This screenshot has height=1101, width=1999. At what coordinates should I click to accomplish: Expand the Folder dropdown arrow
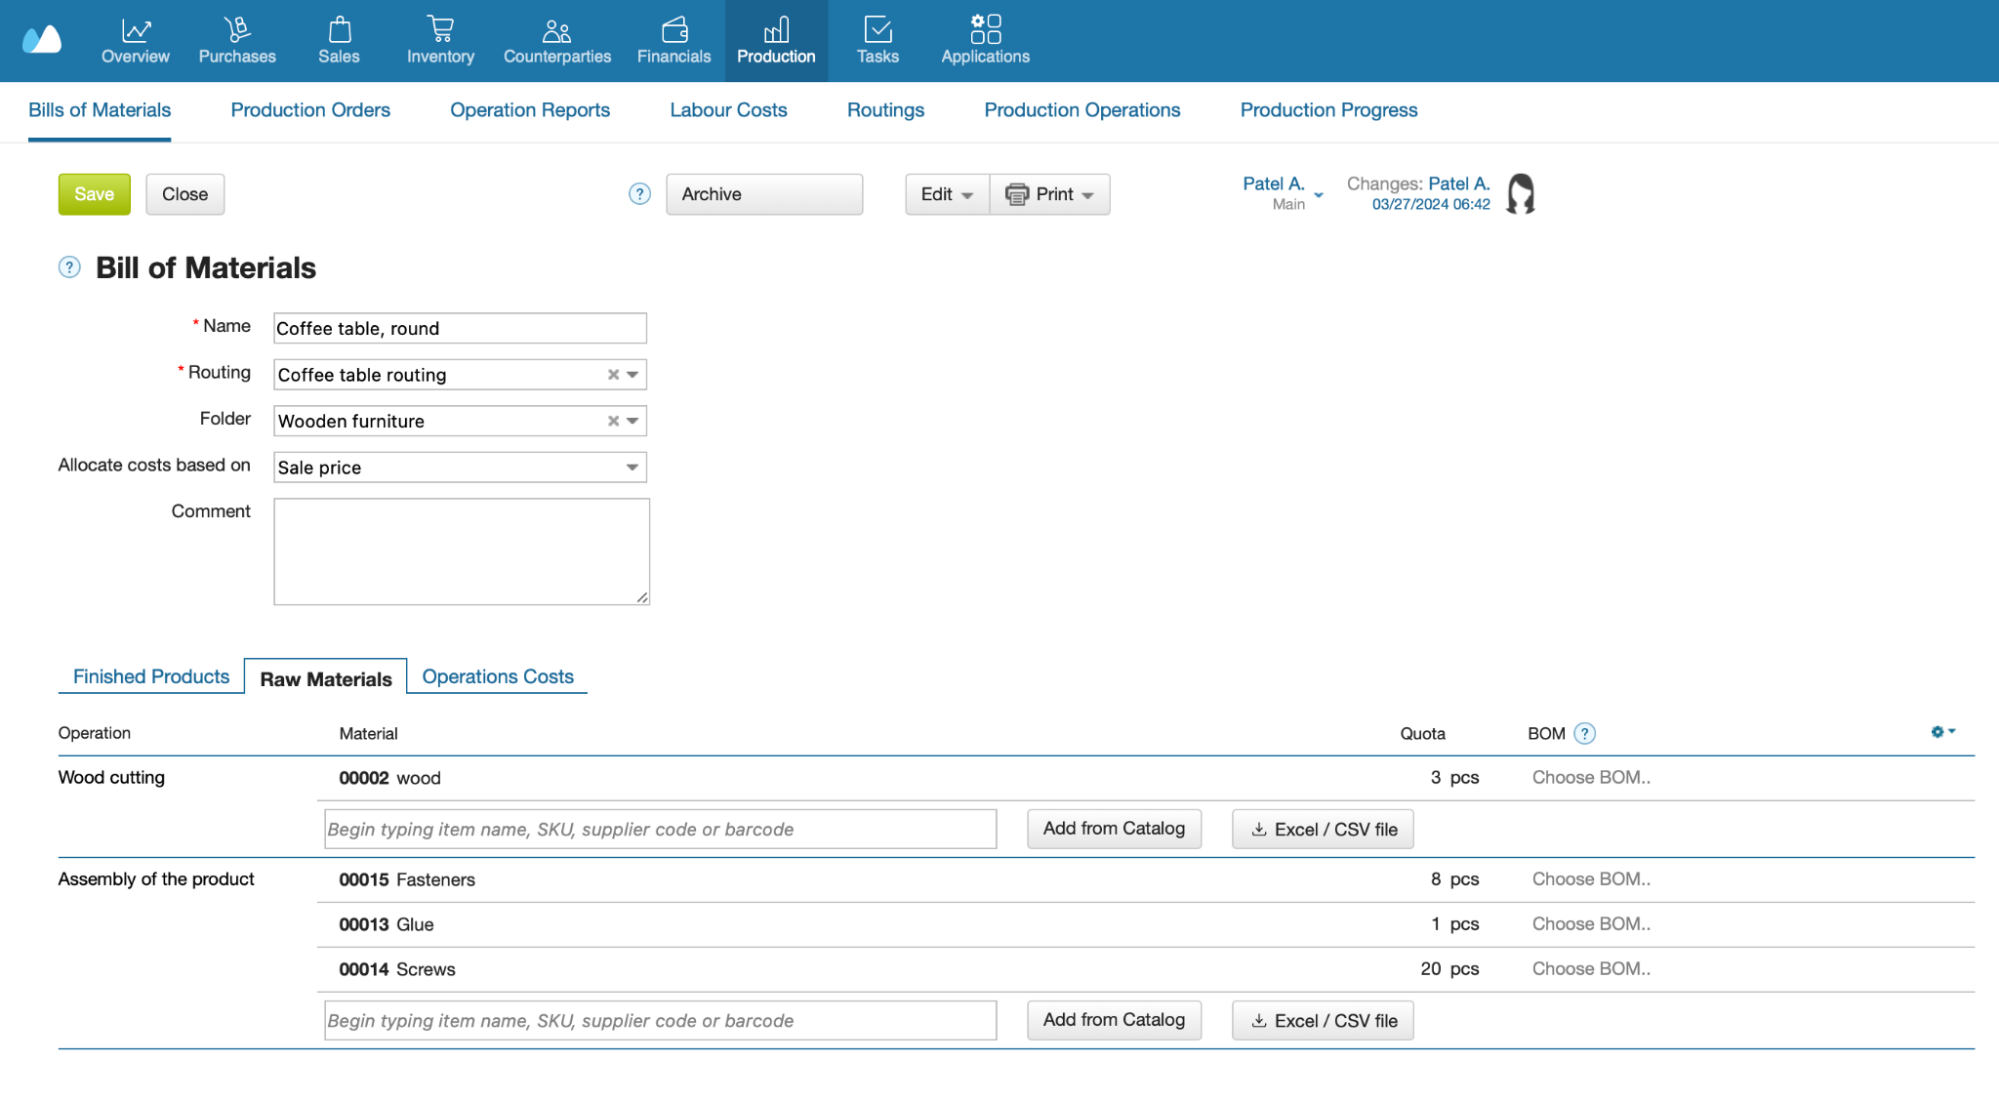[632, 421]
